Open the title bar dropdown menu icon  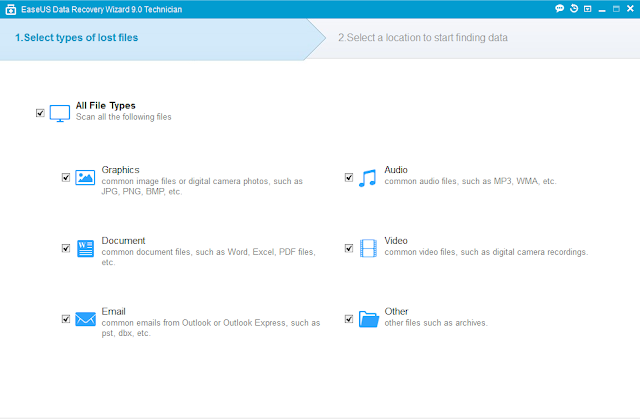point(588,9)
